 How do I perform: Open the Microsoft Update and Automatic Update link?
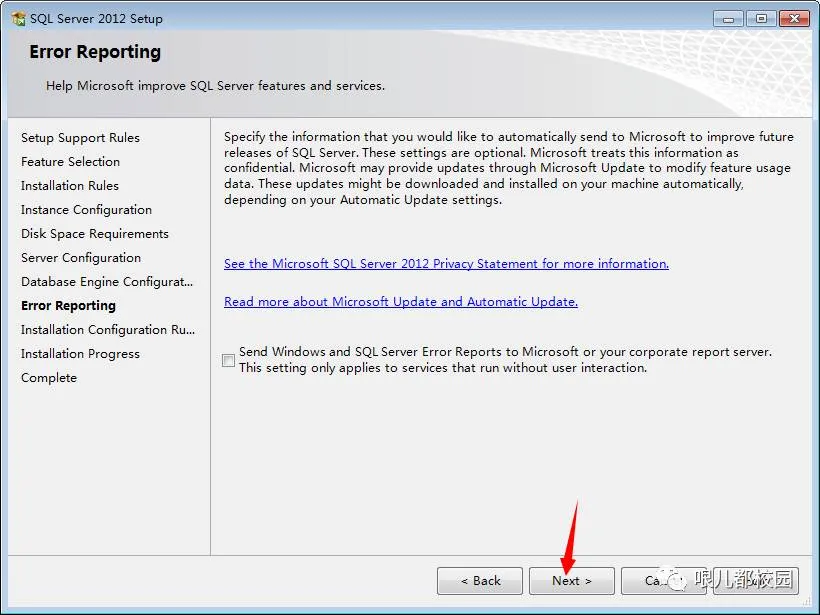[x=401, y=302]
